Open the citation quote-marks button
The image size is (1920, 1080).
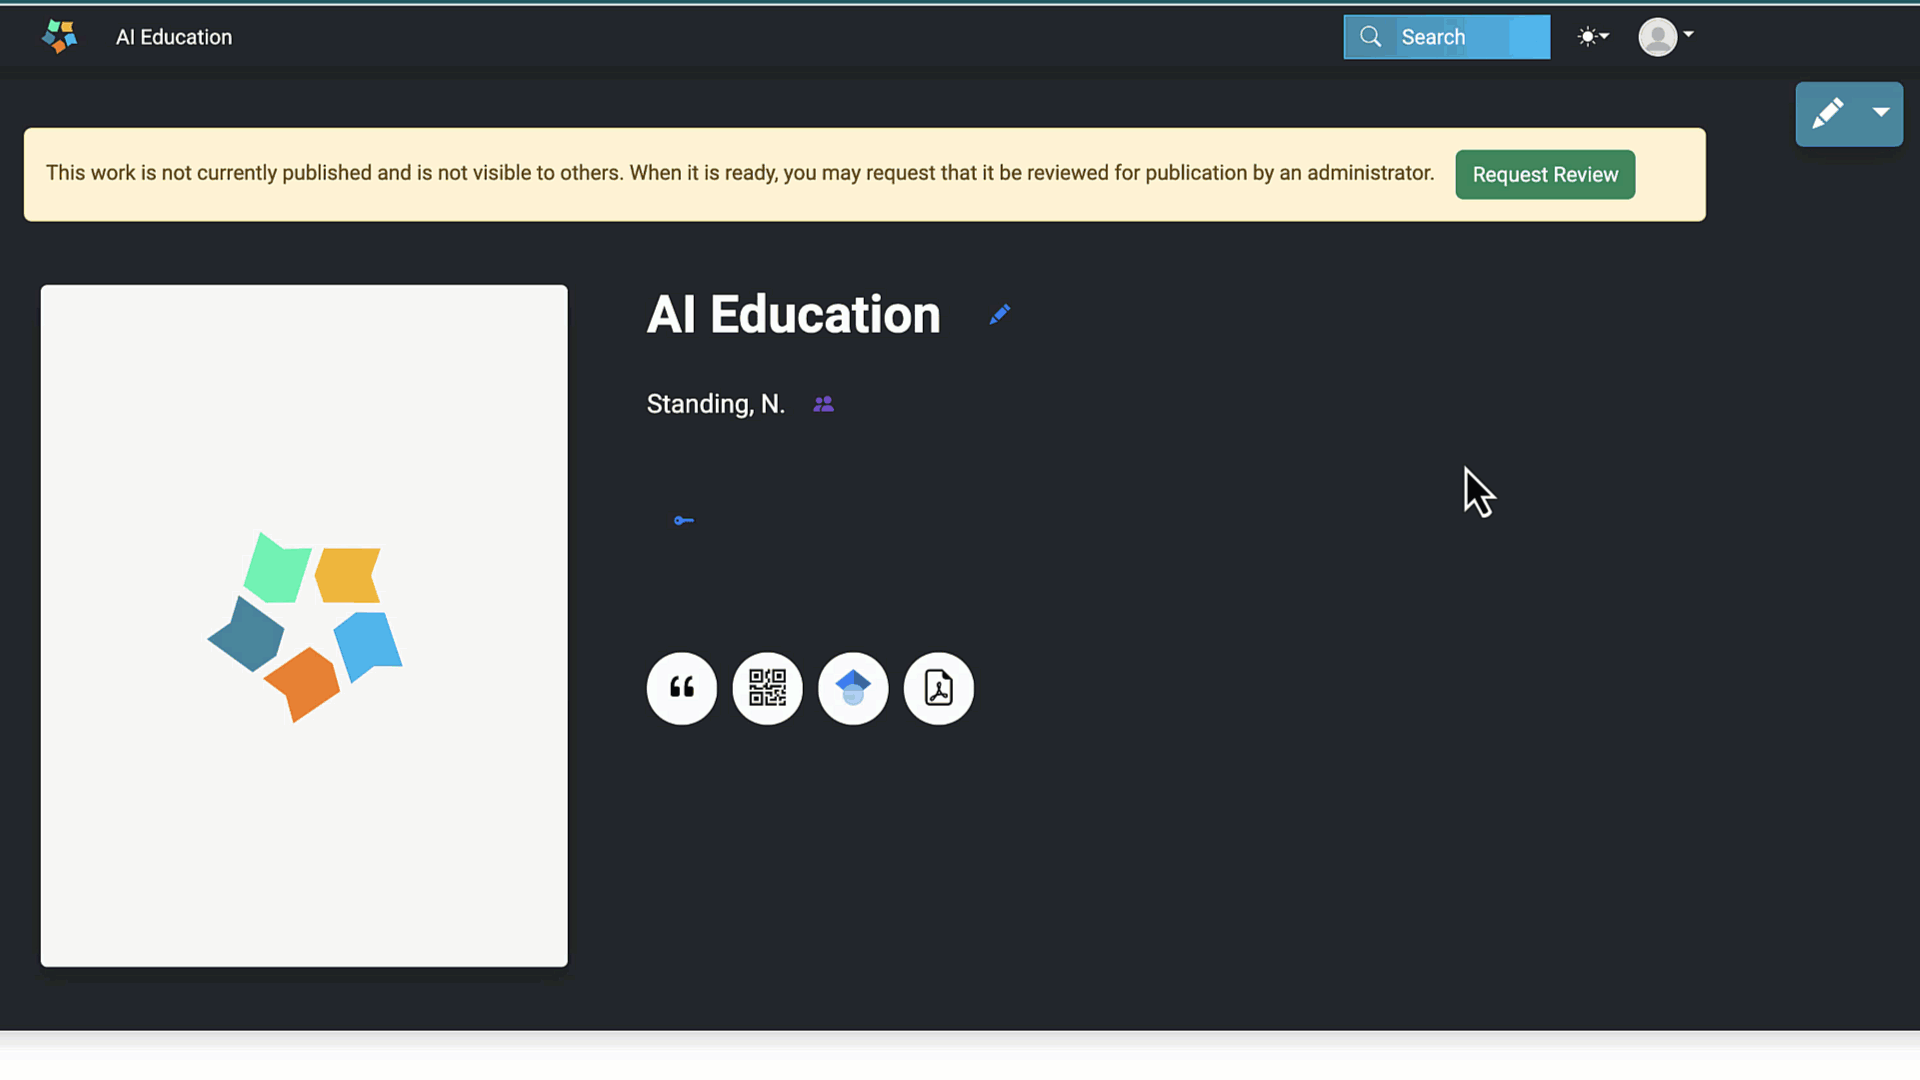(681, 688)
